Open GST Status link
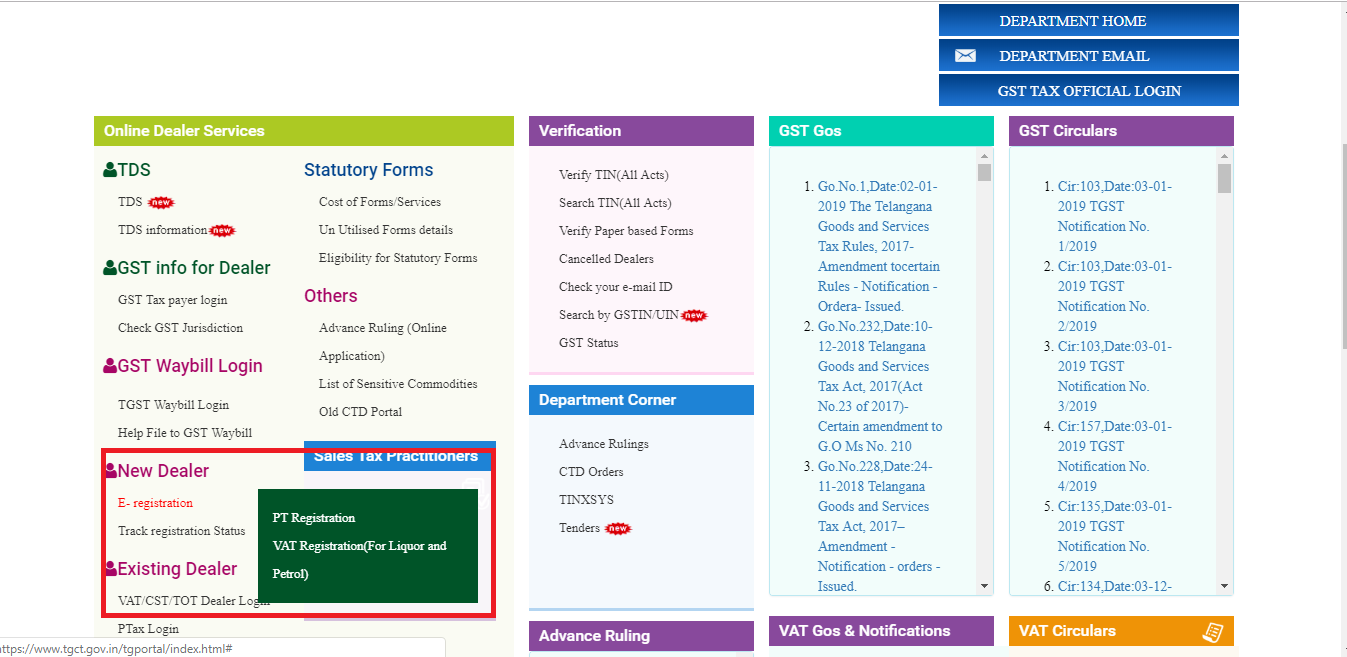Screen dimensions: 1347x657 [589, 343]
